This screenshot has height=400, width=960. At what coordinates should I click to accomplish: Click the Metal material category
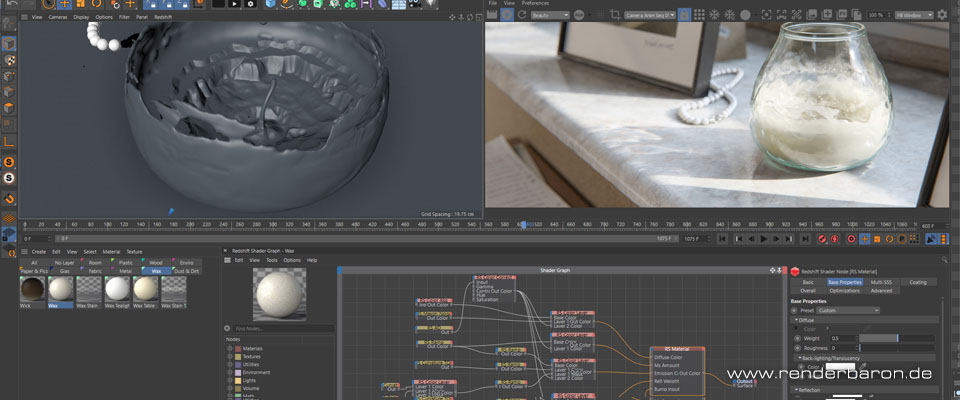point(125,270)
